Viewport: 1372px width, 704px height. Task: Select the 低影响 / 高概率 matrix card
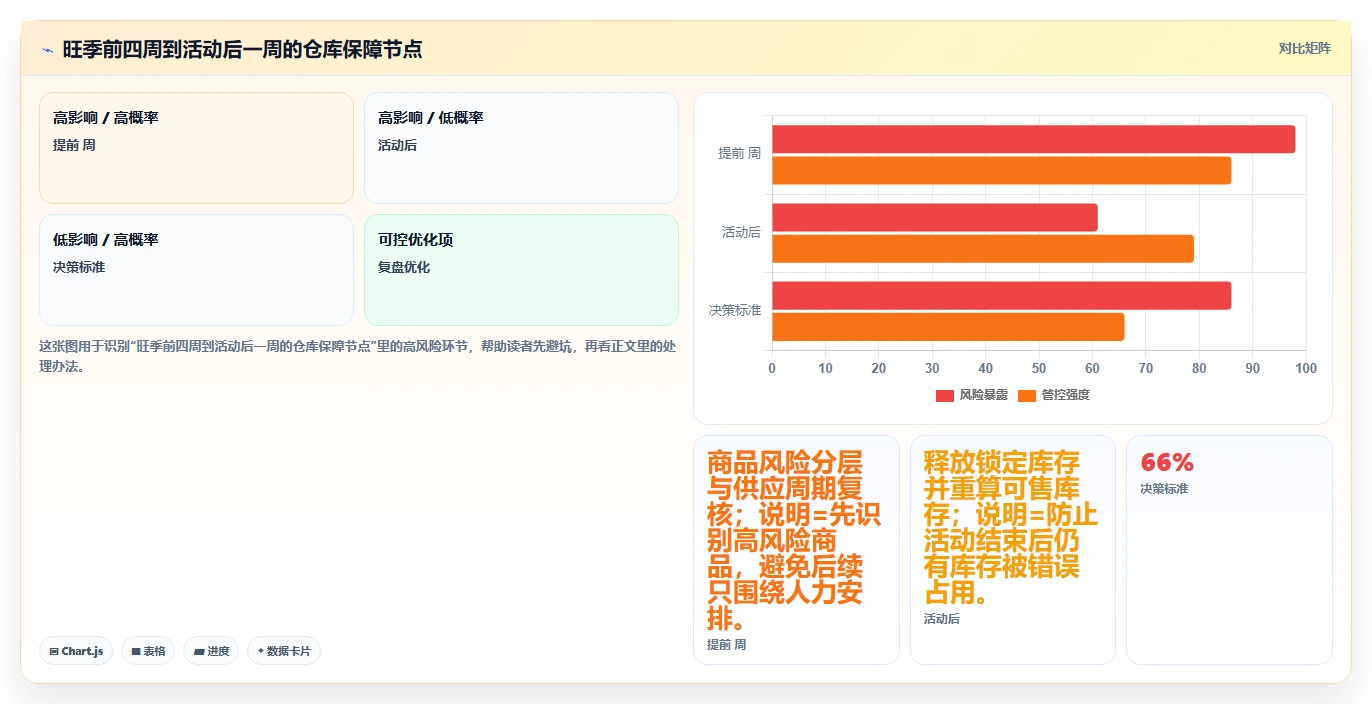[x=196, y=270]
